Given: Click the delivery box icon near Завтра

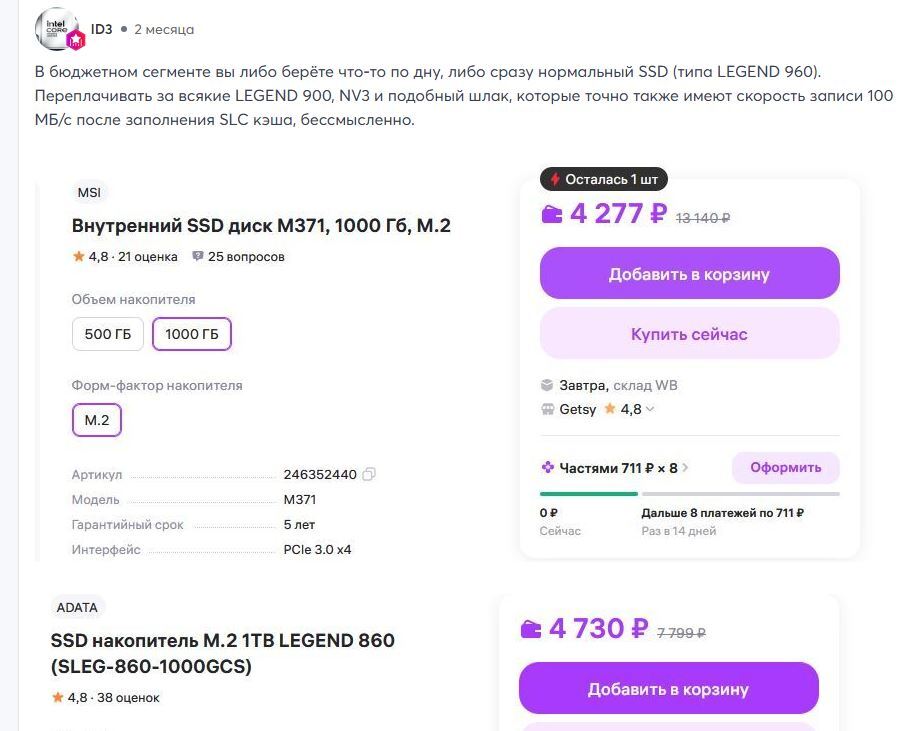Looking at the screenshot, I should coord(547,385).
